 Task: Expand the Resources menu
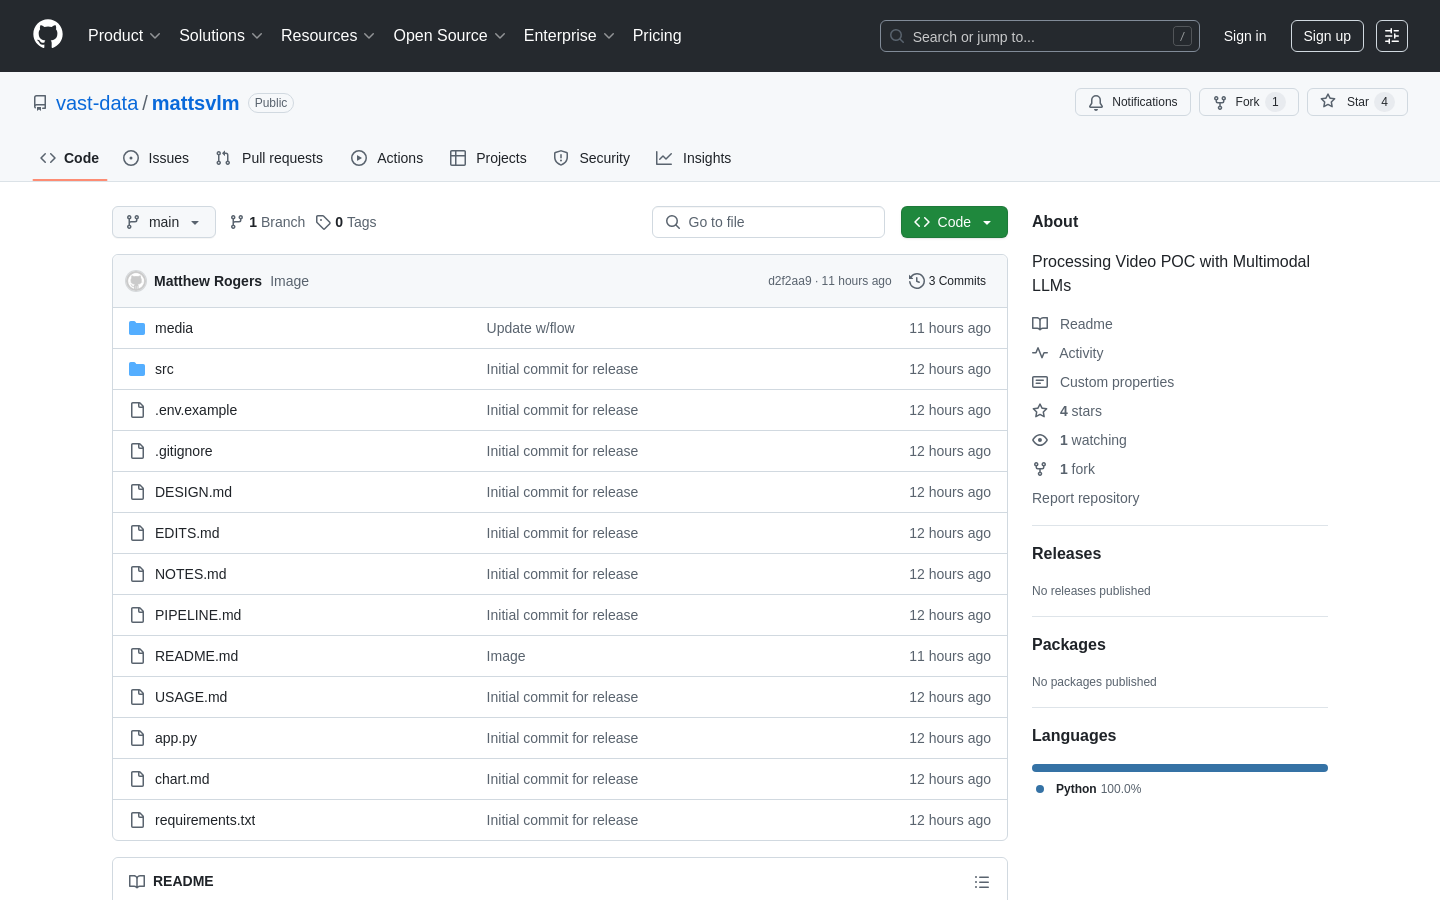click(x=327, y=36)
